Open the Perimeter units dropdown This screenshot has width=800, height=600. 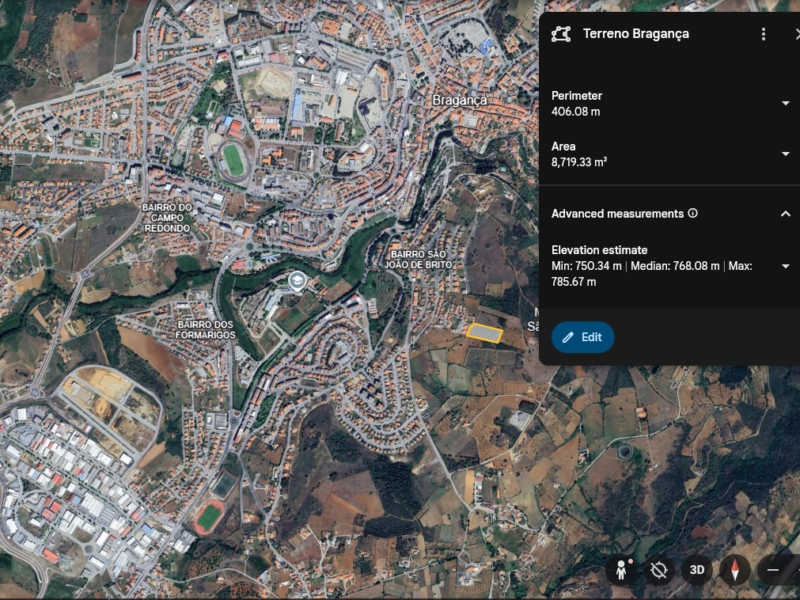coord(785,103)
